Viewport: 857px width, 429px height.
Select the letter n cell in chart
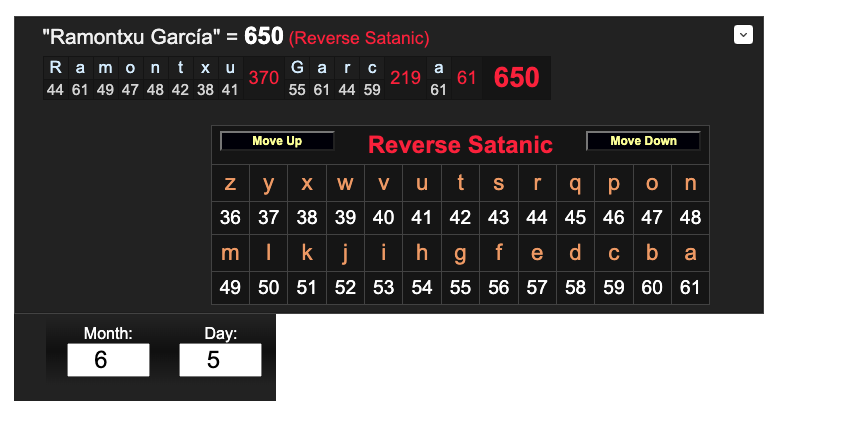tap(690, 183)
